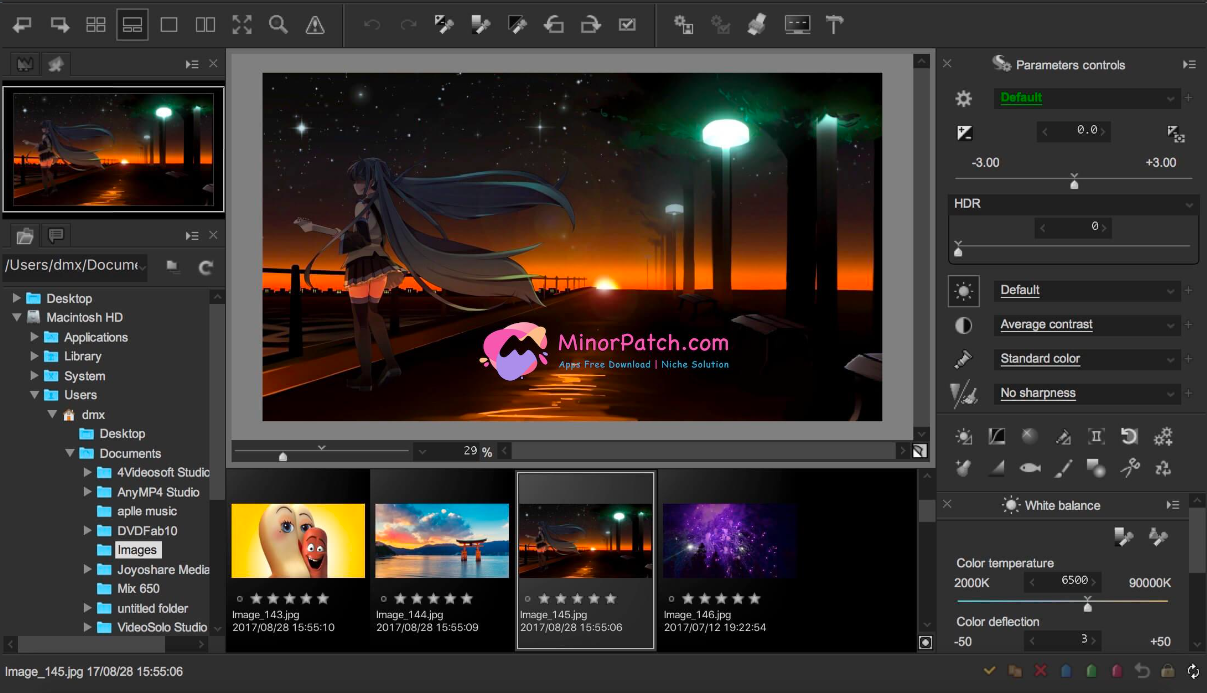Switch to the comment tab icon
This screenshot has width=1207, height=693.
point(56,236)
